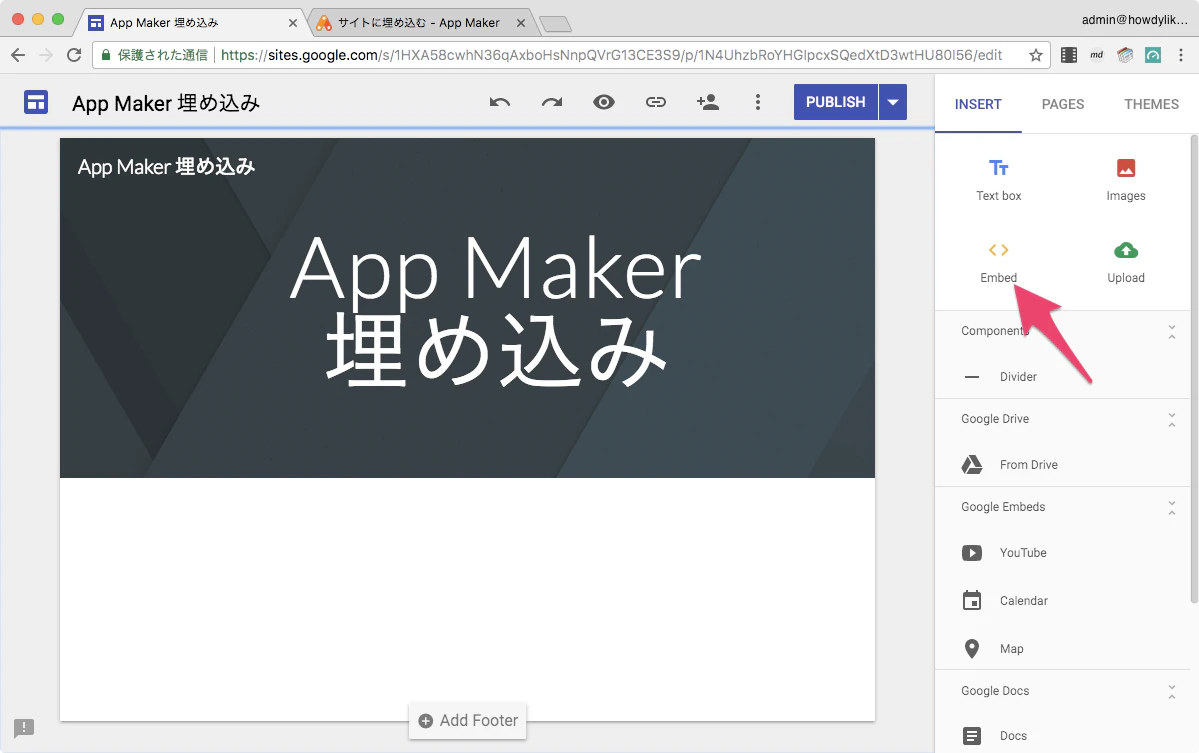The image size is (1199, 753).
Task: Switch to the PAGES tab
Action: coord(1063,104)
